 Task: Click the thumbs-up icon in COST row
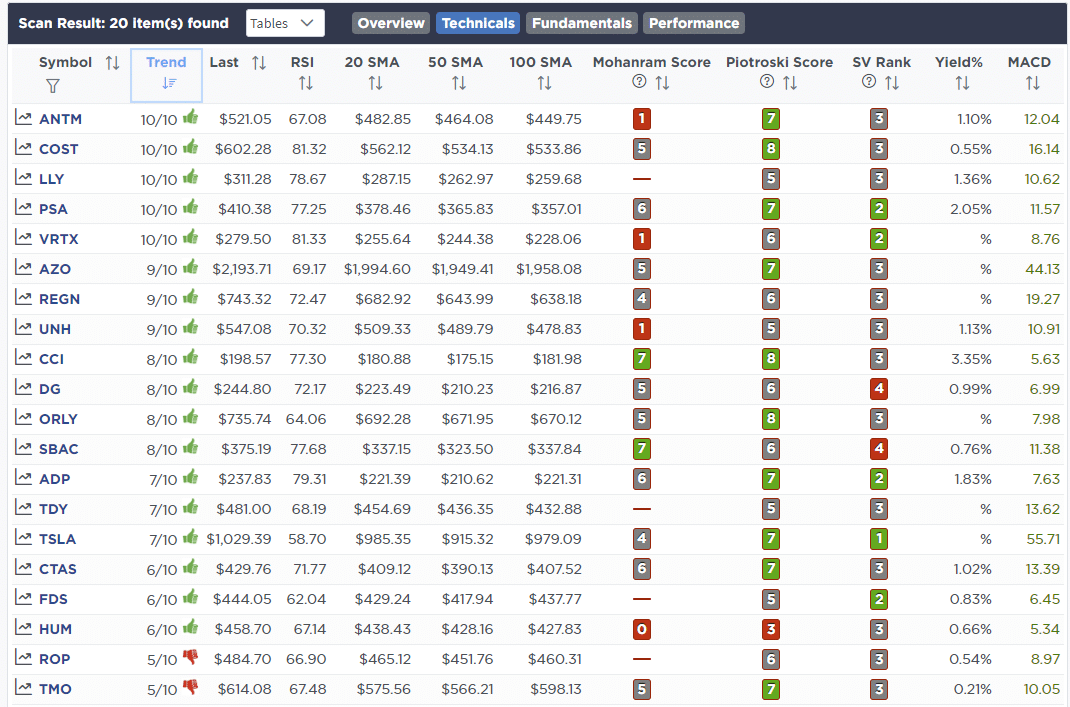(190, 148)
